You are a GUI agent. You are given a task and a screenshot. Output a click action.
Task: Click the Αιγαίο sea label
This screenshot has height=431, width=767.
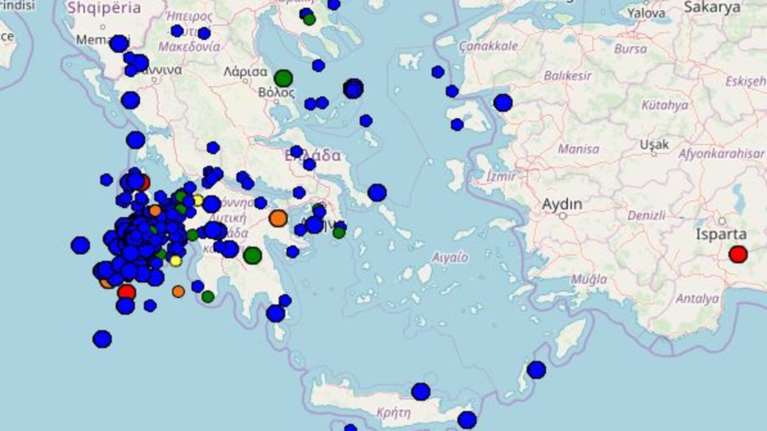tap(450, 257)
